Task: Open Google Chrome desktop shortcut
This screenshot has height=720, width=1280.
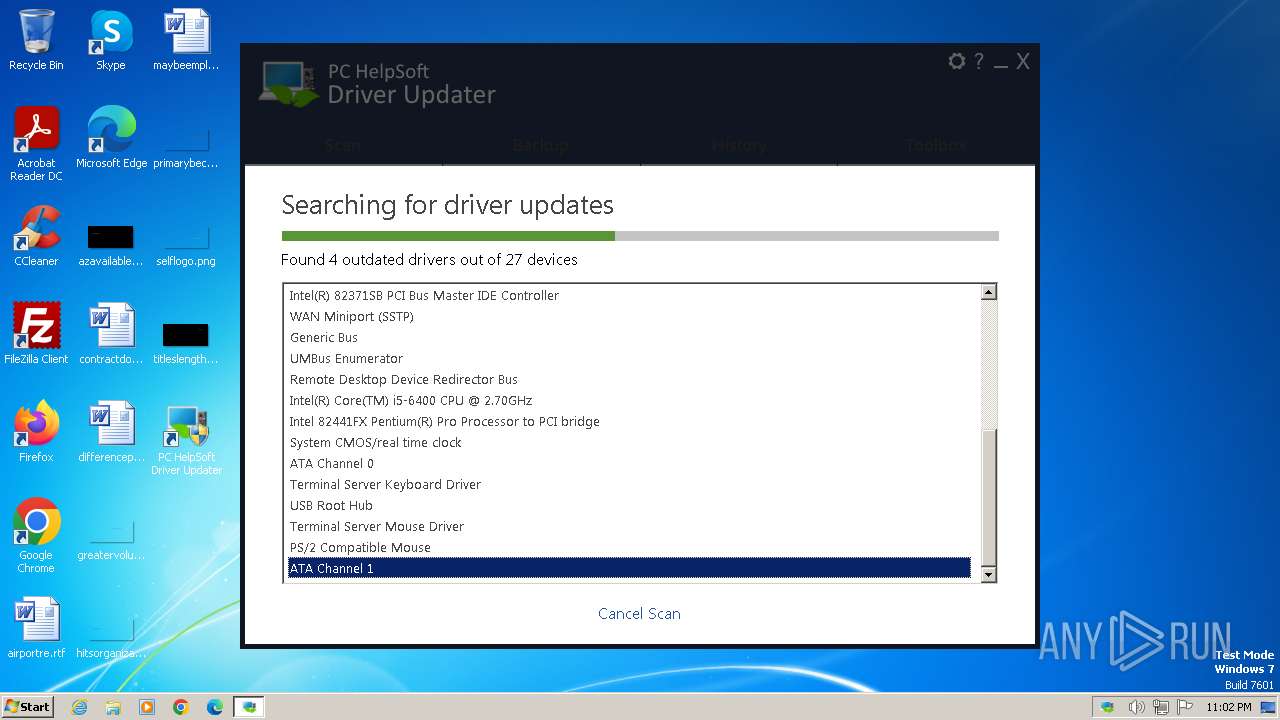Action: pos(36,536)
